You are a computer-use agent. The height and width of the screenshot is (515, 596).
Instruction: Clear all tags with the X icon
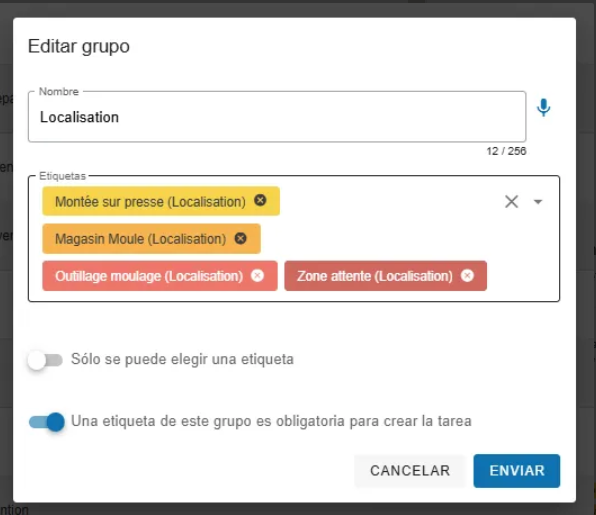pyautogui.click(x=512, y=201)
